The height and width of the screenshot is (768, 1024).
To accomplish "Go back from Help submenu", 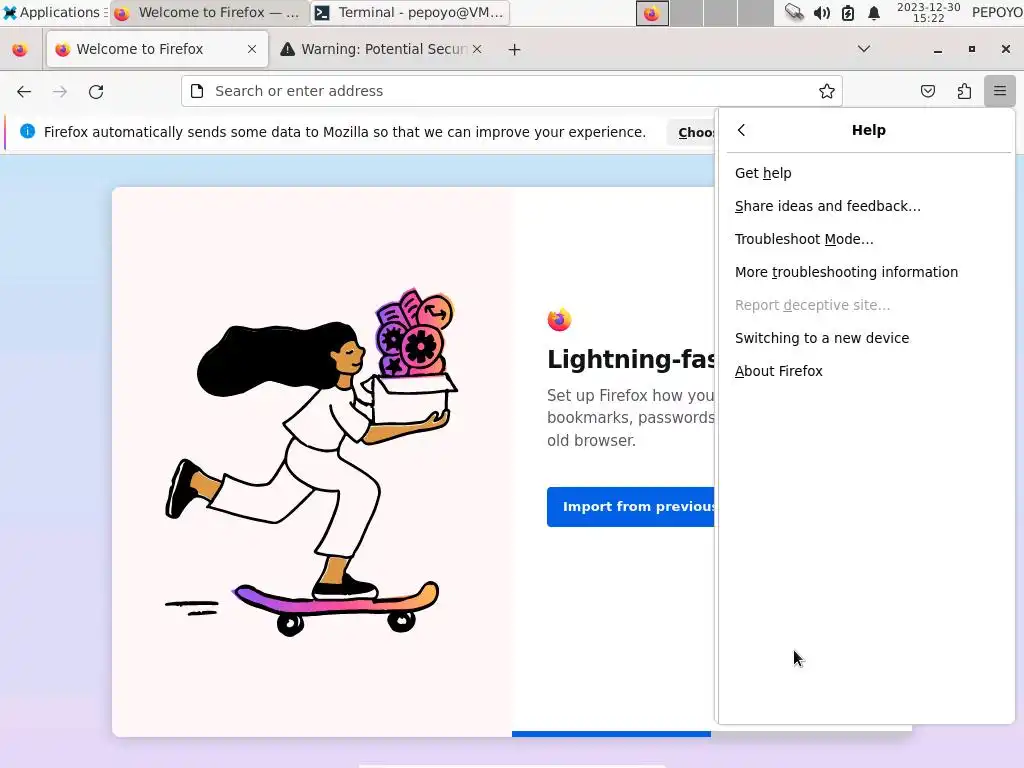I will point(741,130).
